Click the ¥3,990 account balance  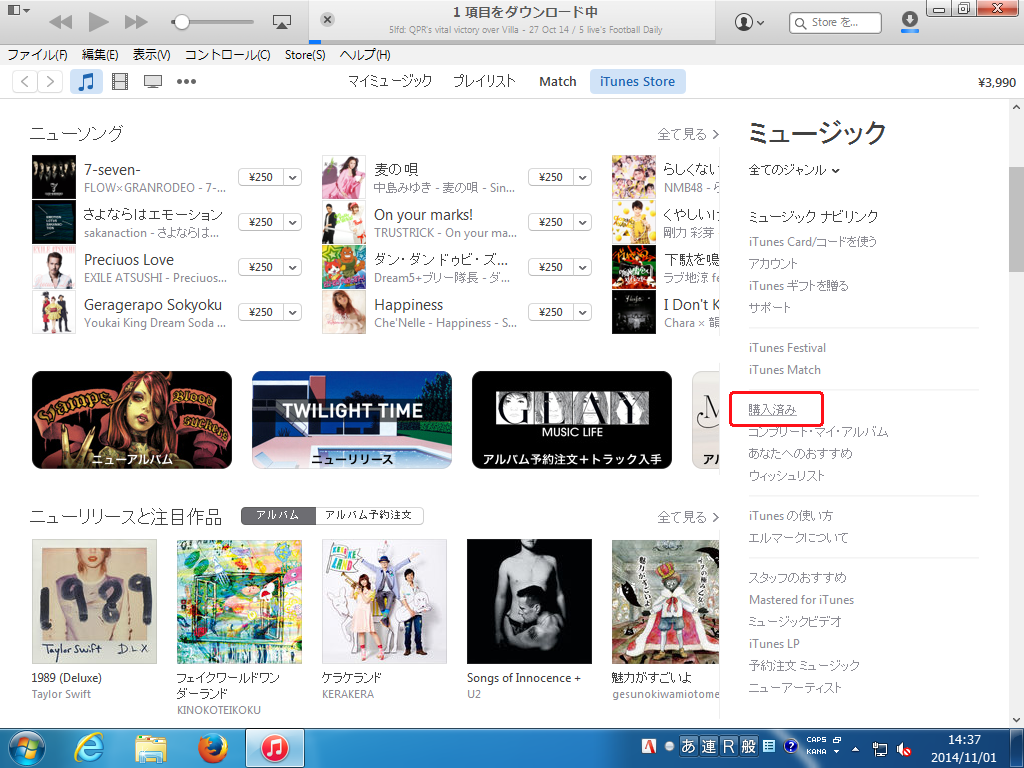coord(997,82)
